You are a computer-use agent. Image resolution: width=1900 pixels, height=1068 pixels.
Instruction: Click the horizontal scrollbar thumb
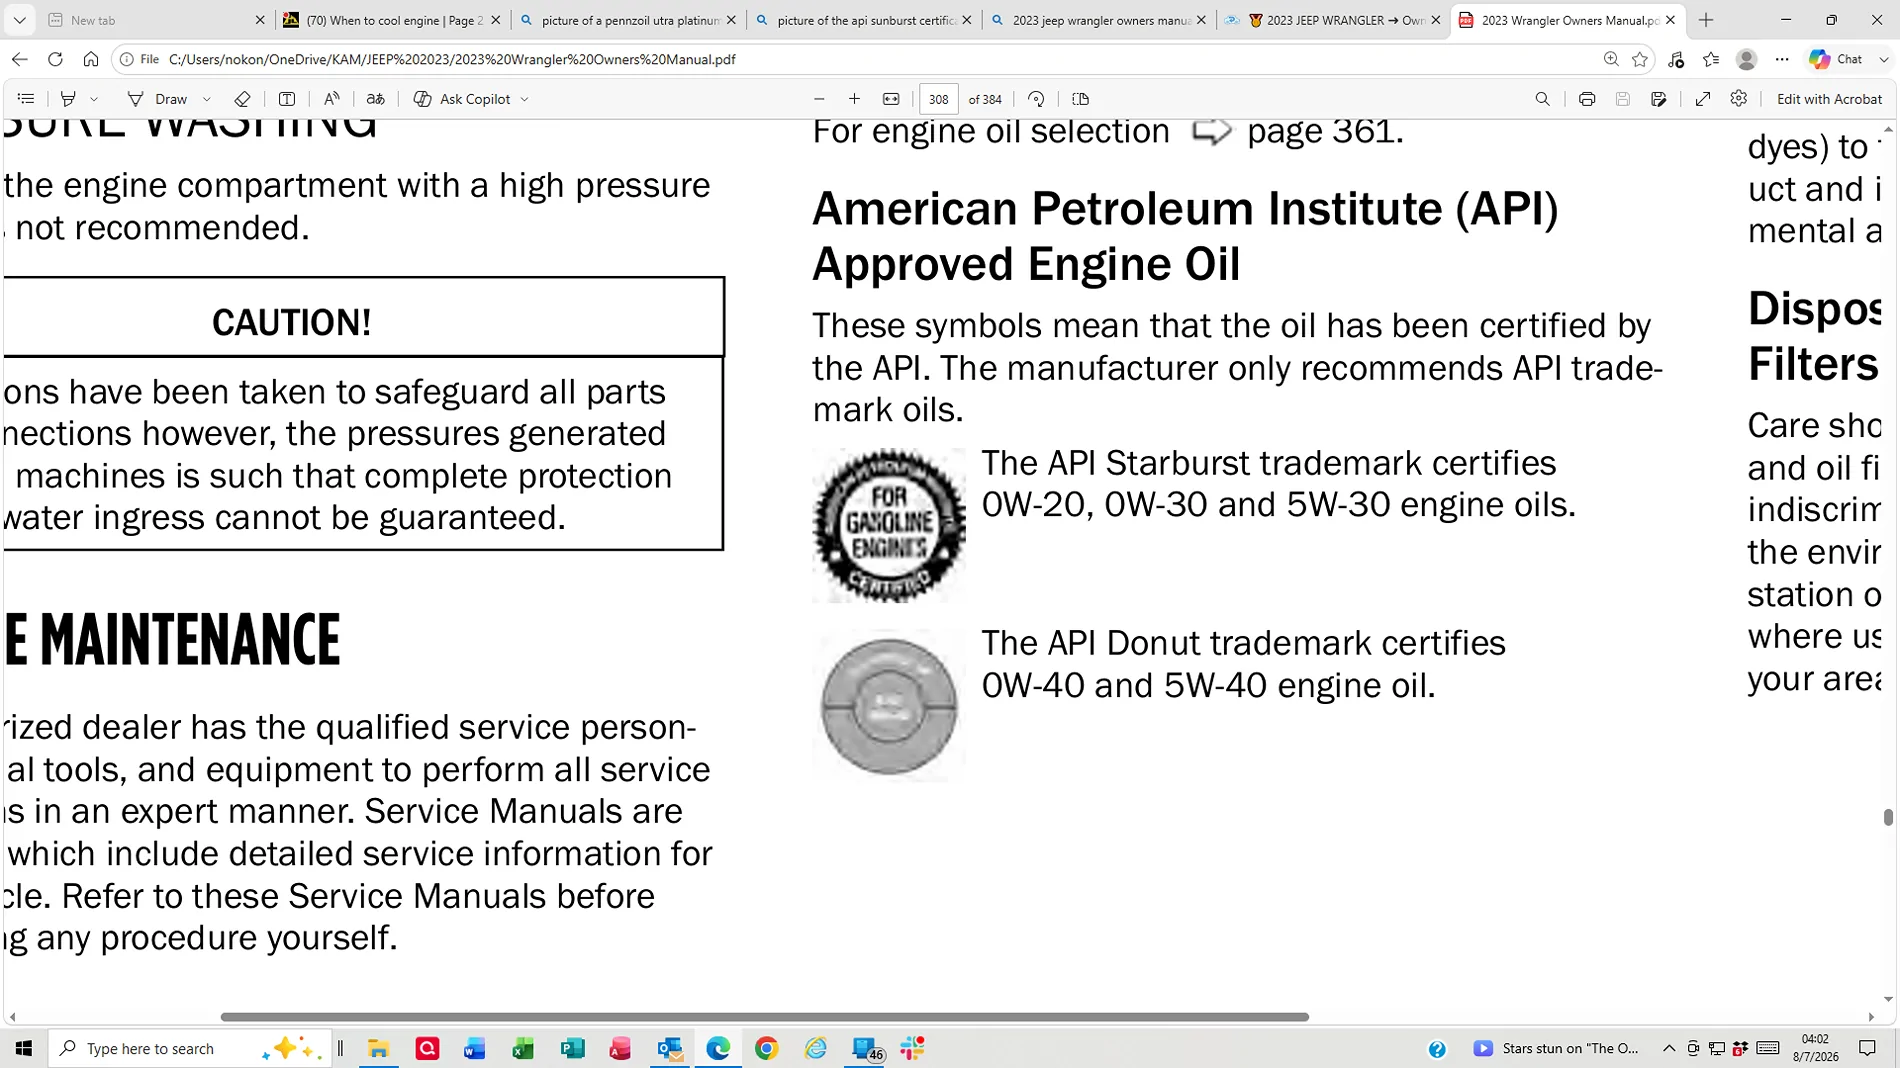coord(765,1017)
